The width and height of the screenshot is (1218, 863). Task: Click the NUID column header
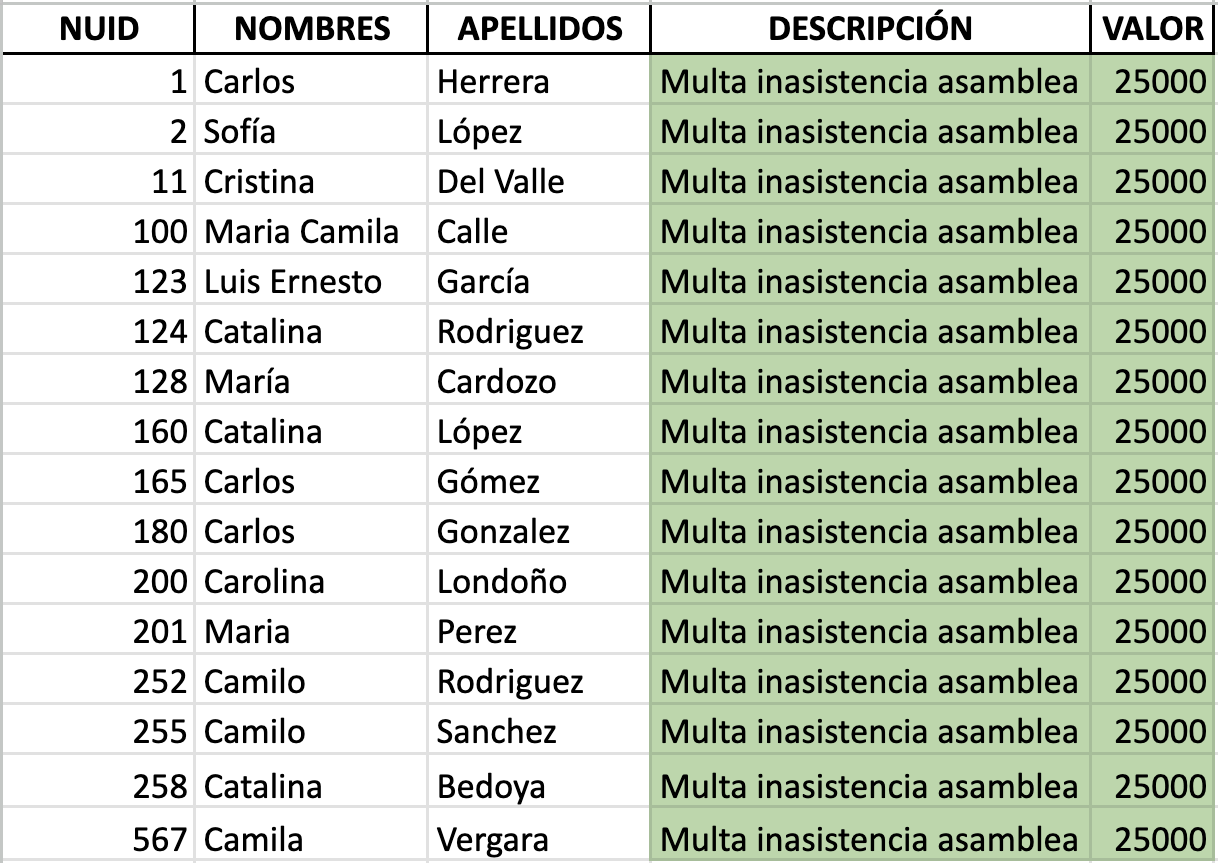(99, 29)
